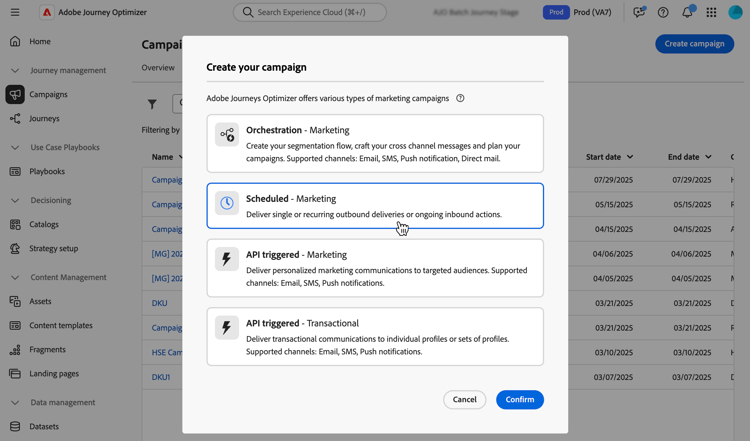750x441 pixels.
Task: Cancel the campaign creation dialog
Action: 464,400
